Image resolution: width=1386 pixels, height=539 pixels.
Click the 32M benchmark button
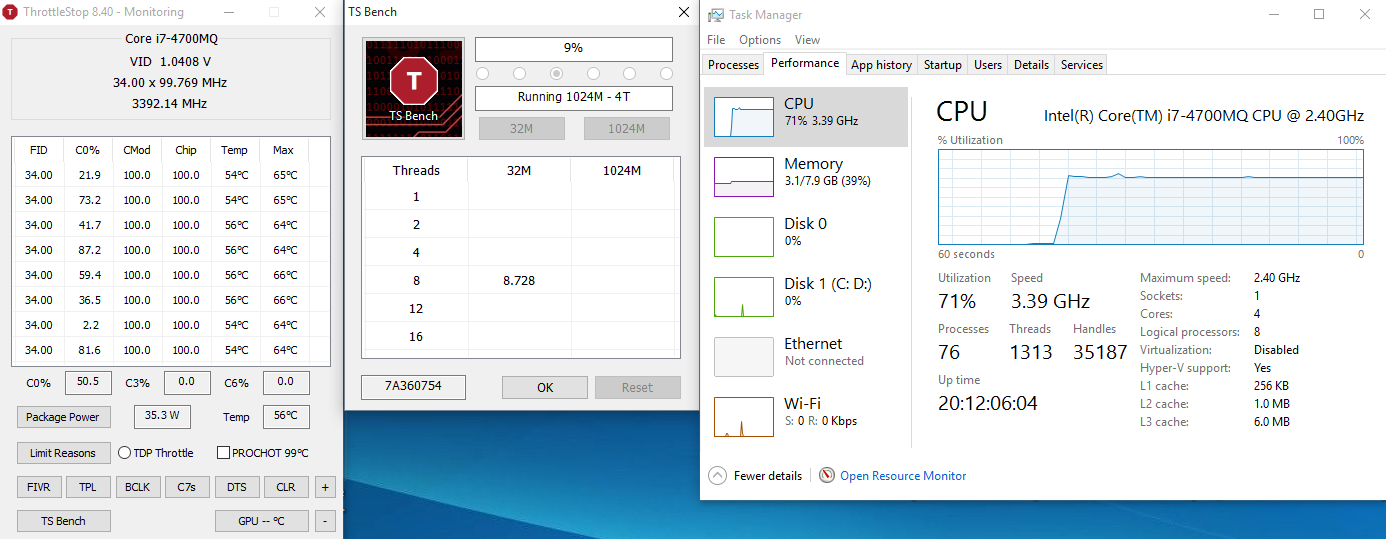(x=522, y=128)
